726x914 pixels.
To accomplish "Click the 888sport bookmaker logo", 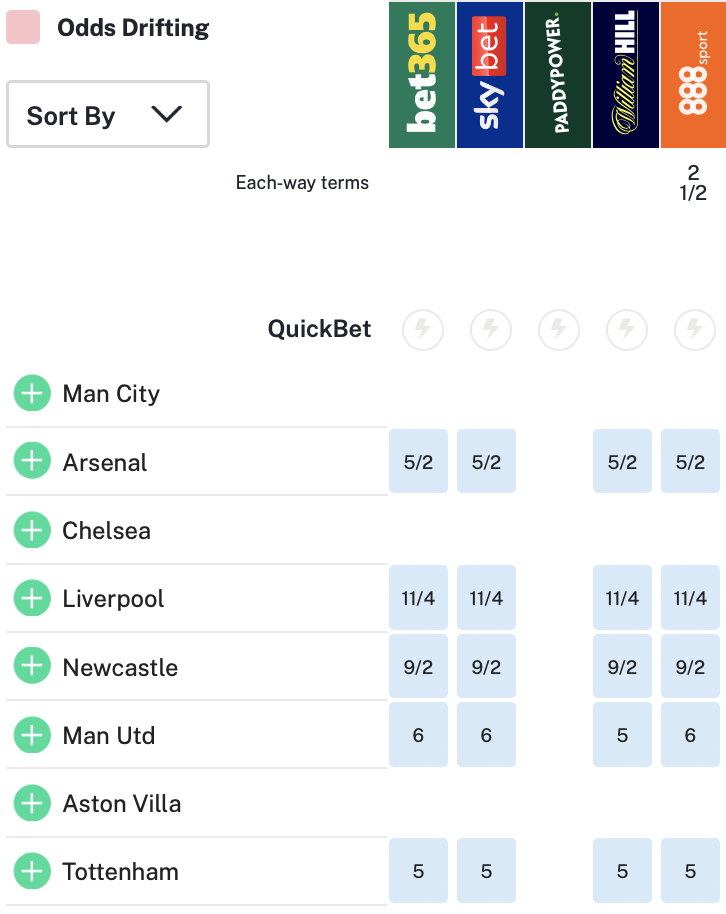I will click(694, 75).
